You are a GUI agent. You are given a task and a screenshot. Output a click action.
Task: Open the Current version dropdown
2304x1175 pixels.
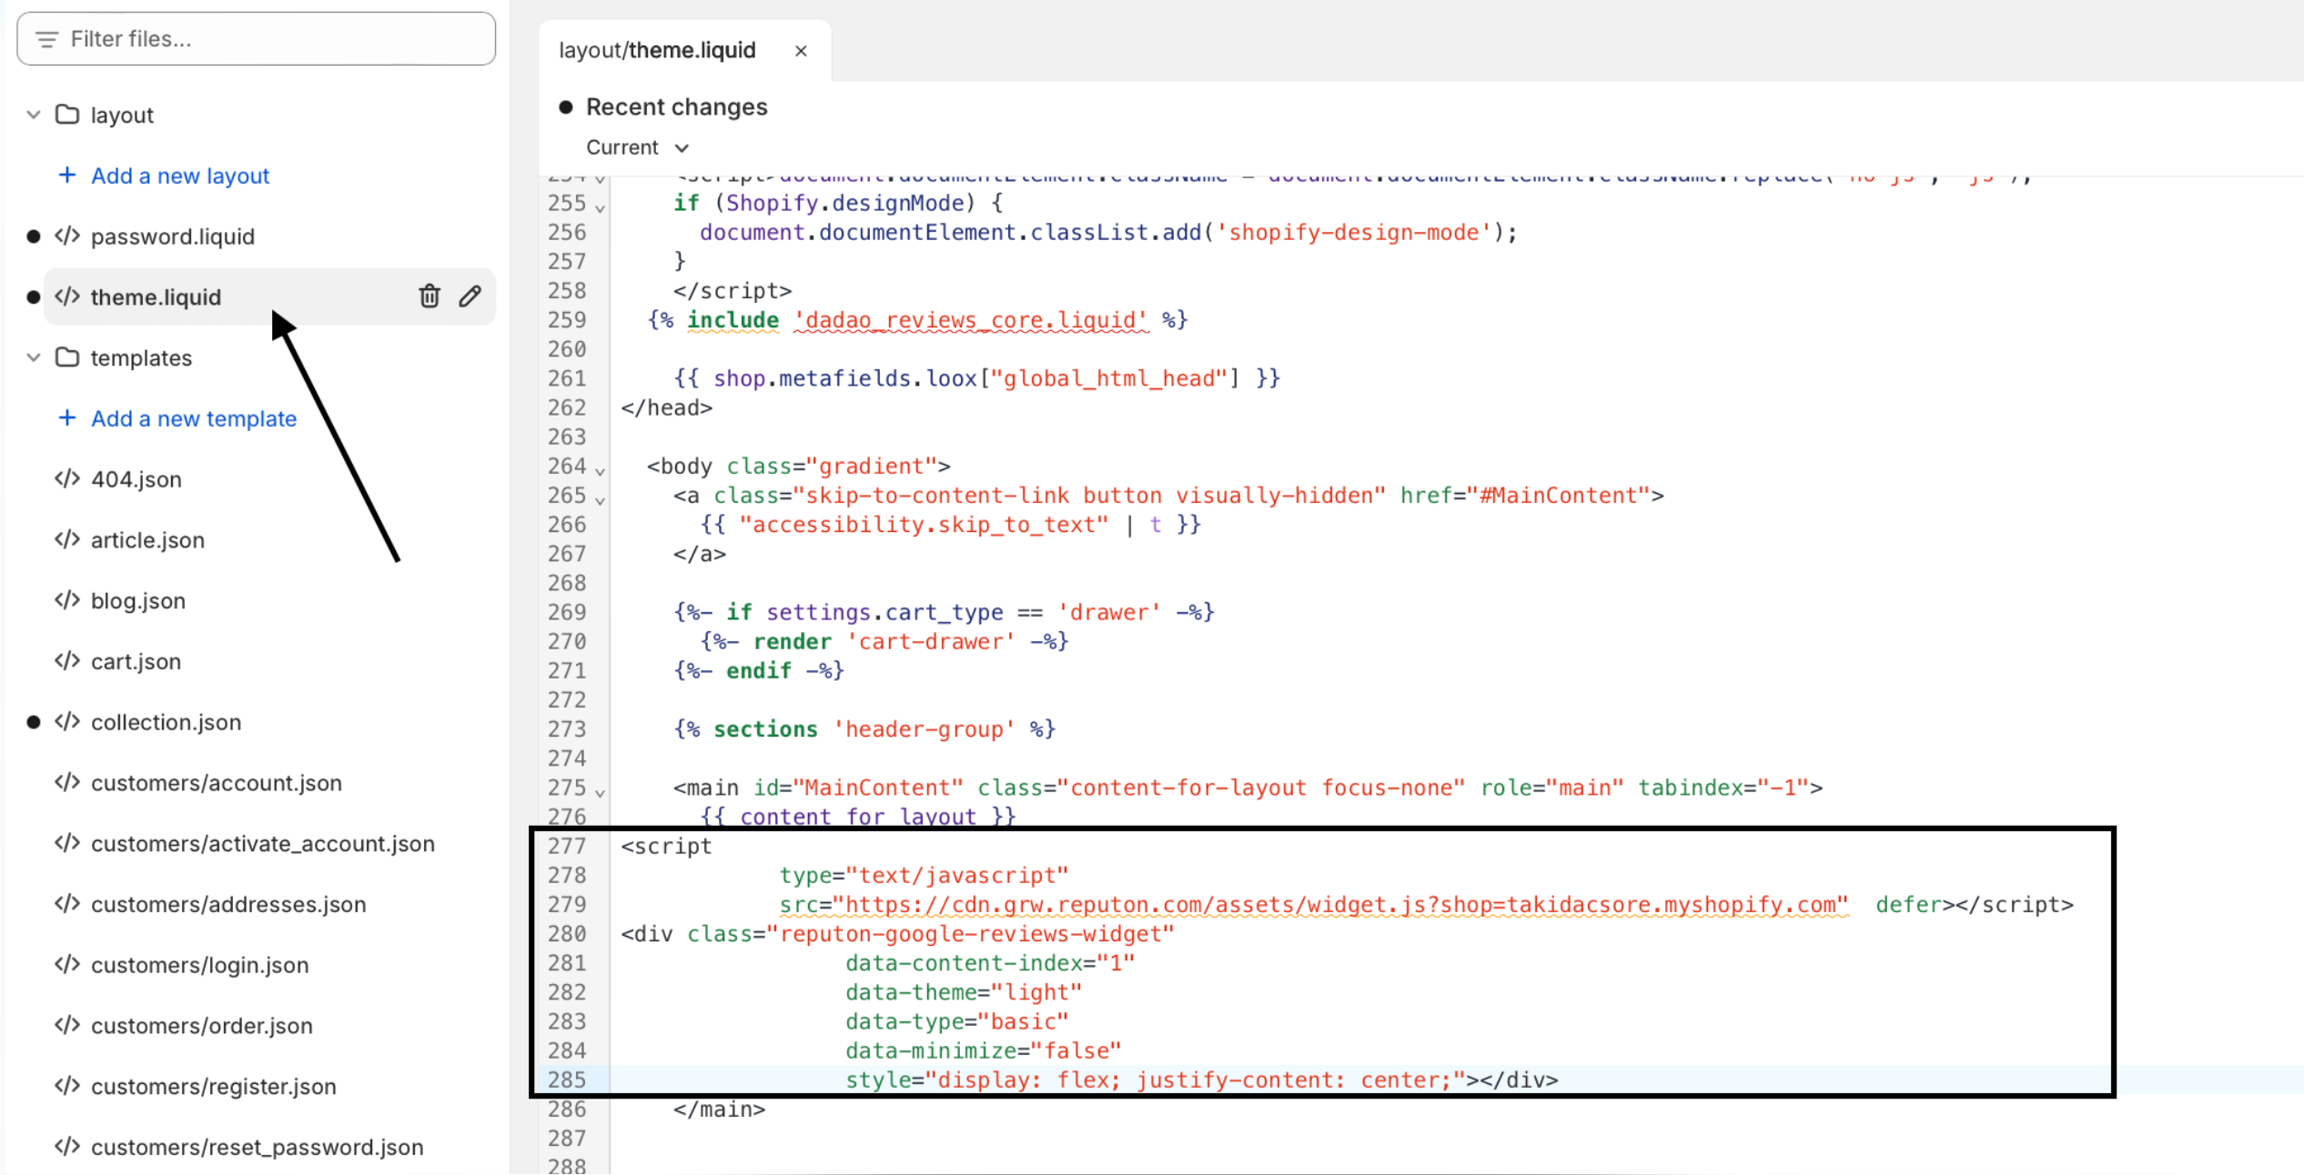(x=637, y=147)
